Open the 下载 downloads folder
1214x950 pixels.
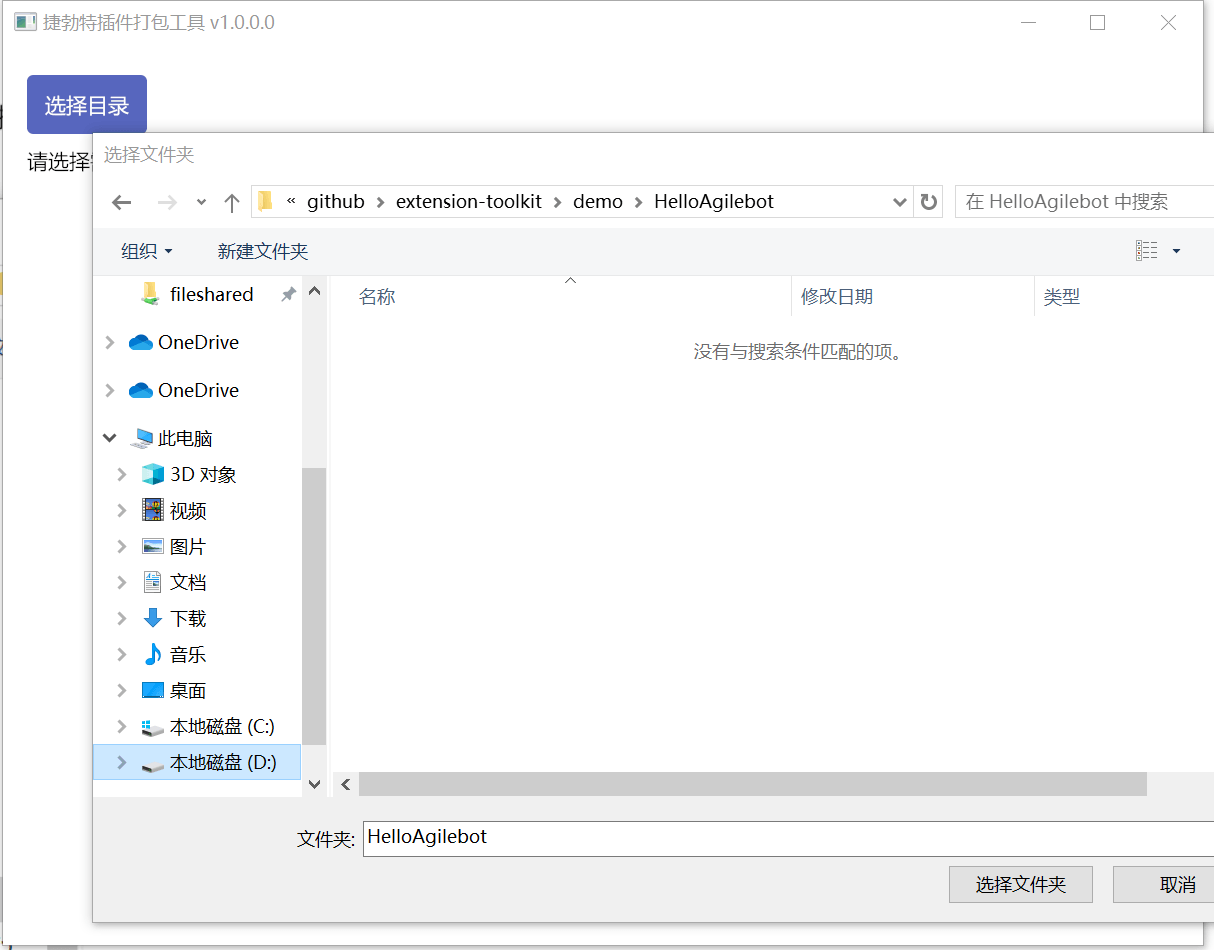(x=187, y=618)
